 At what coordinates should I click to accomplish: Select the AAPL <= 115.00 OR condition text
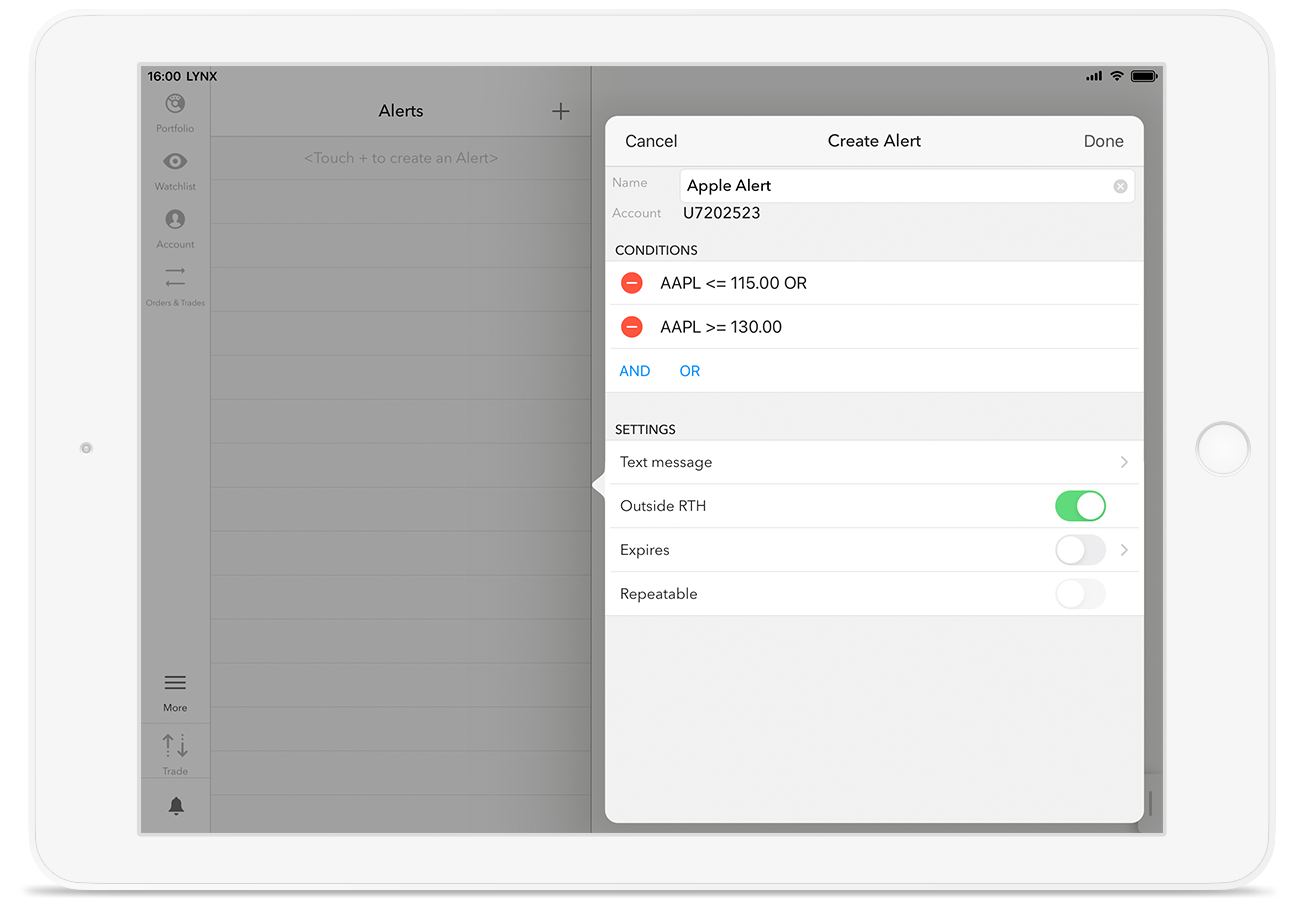coord(733,283)
